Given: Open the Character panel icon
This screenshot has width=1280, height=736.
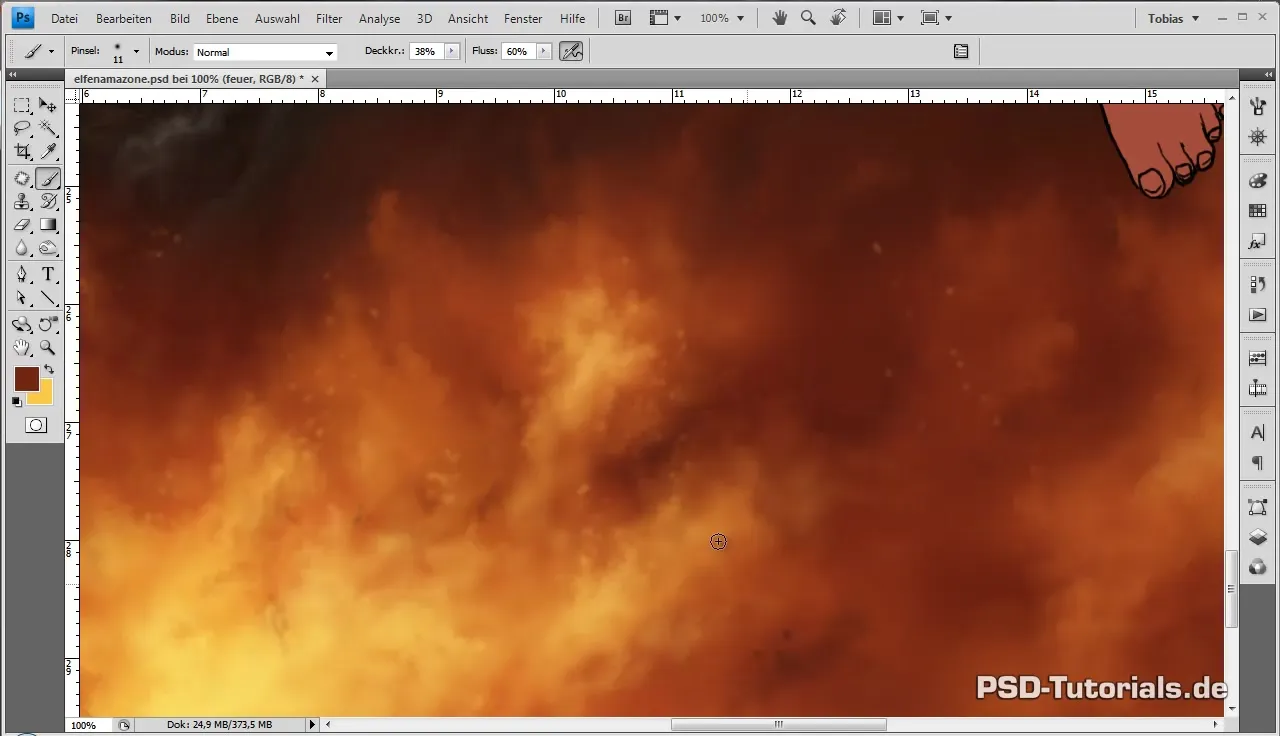Looking at the screenshot, I should pyautogui.click(x=1258, y=432).
